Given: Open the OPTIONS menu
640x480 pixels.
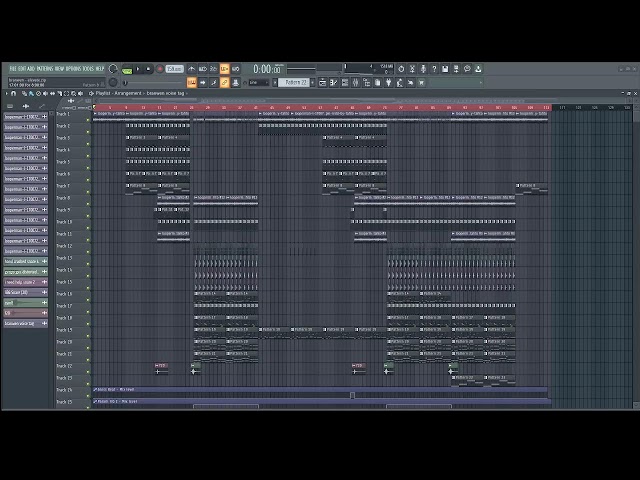Looking at the screenshot, I should [74, 69].
